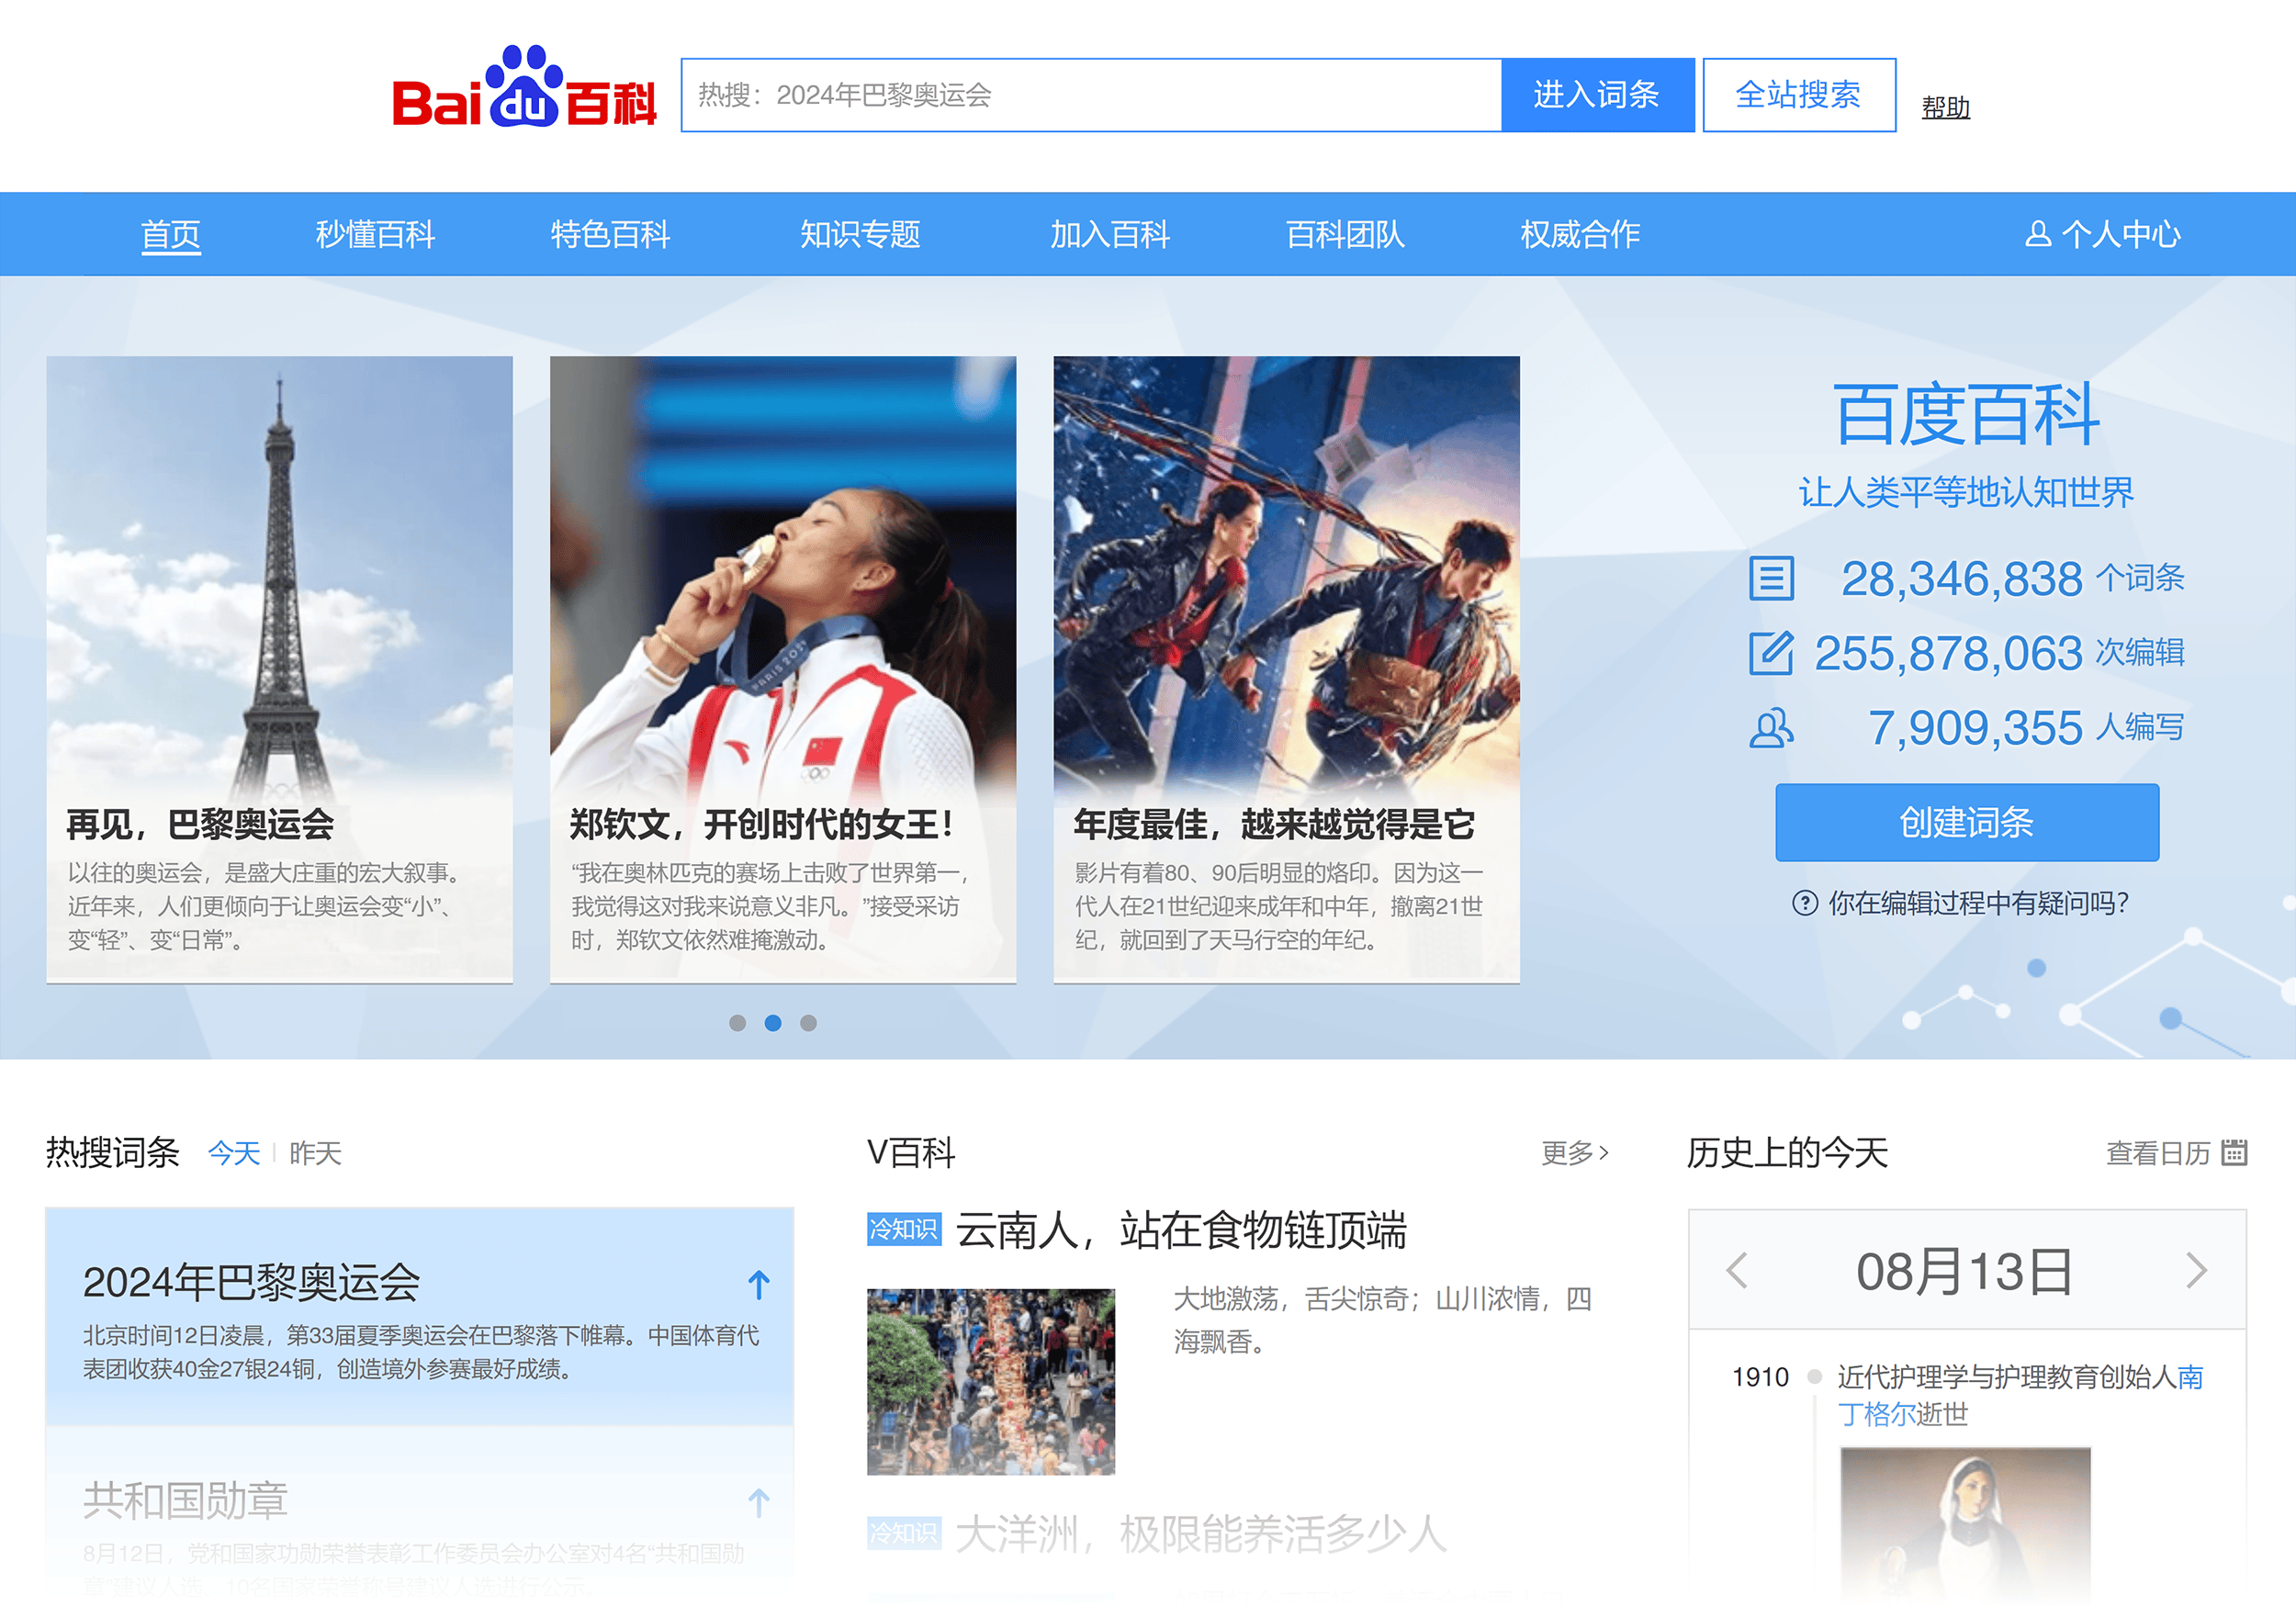
Task: Click the 进入词条 button
Action: click(x=1597, y=95)
